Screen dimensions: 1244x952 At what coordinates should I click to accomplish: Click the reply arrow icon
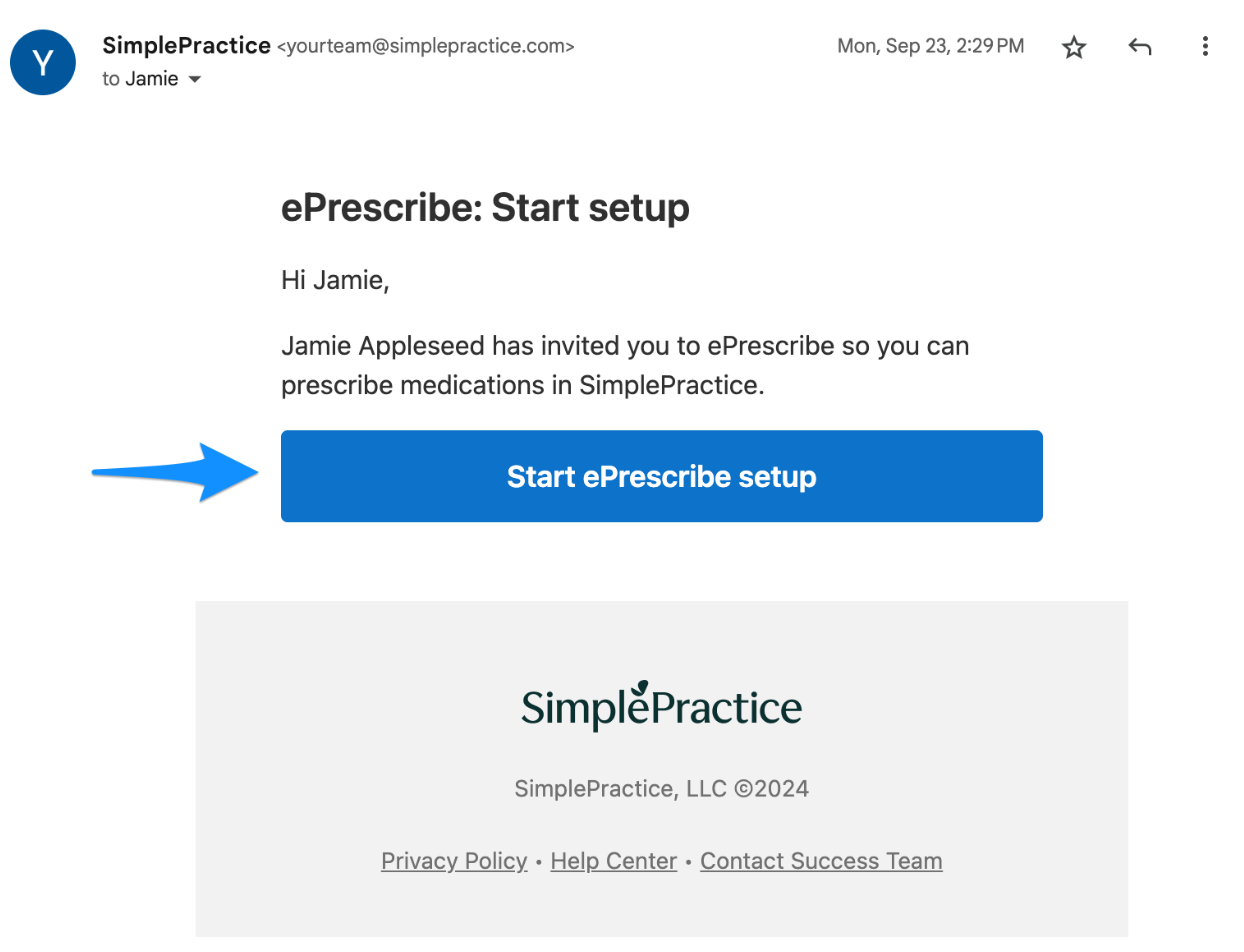click(1140, 46)
